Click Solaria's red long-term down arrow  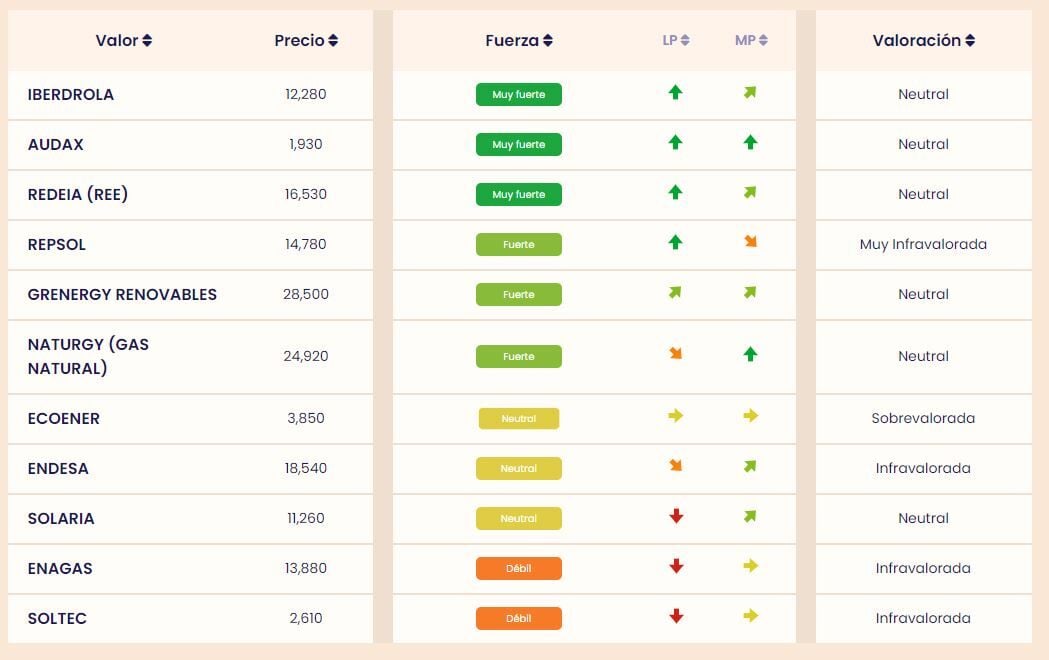[675, 516]
